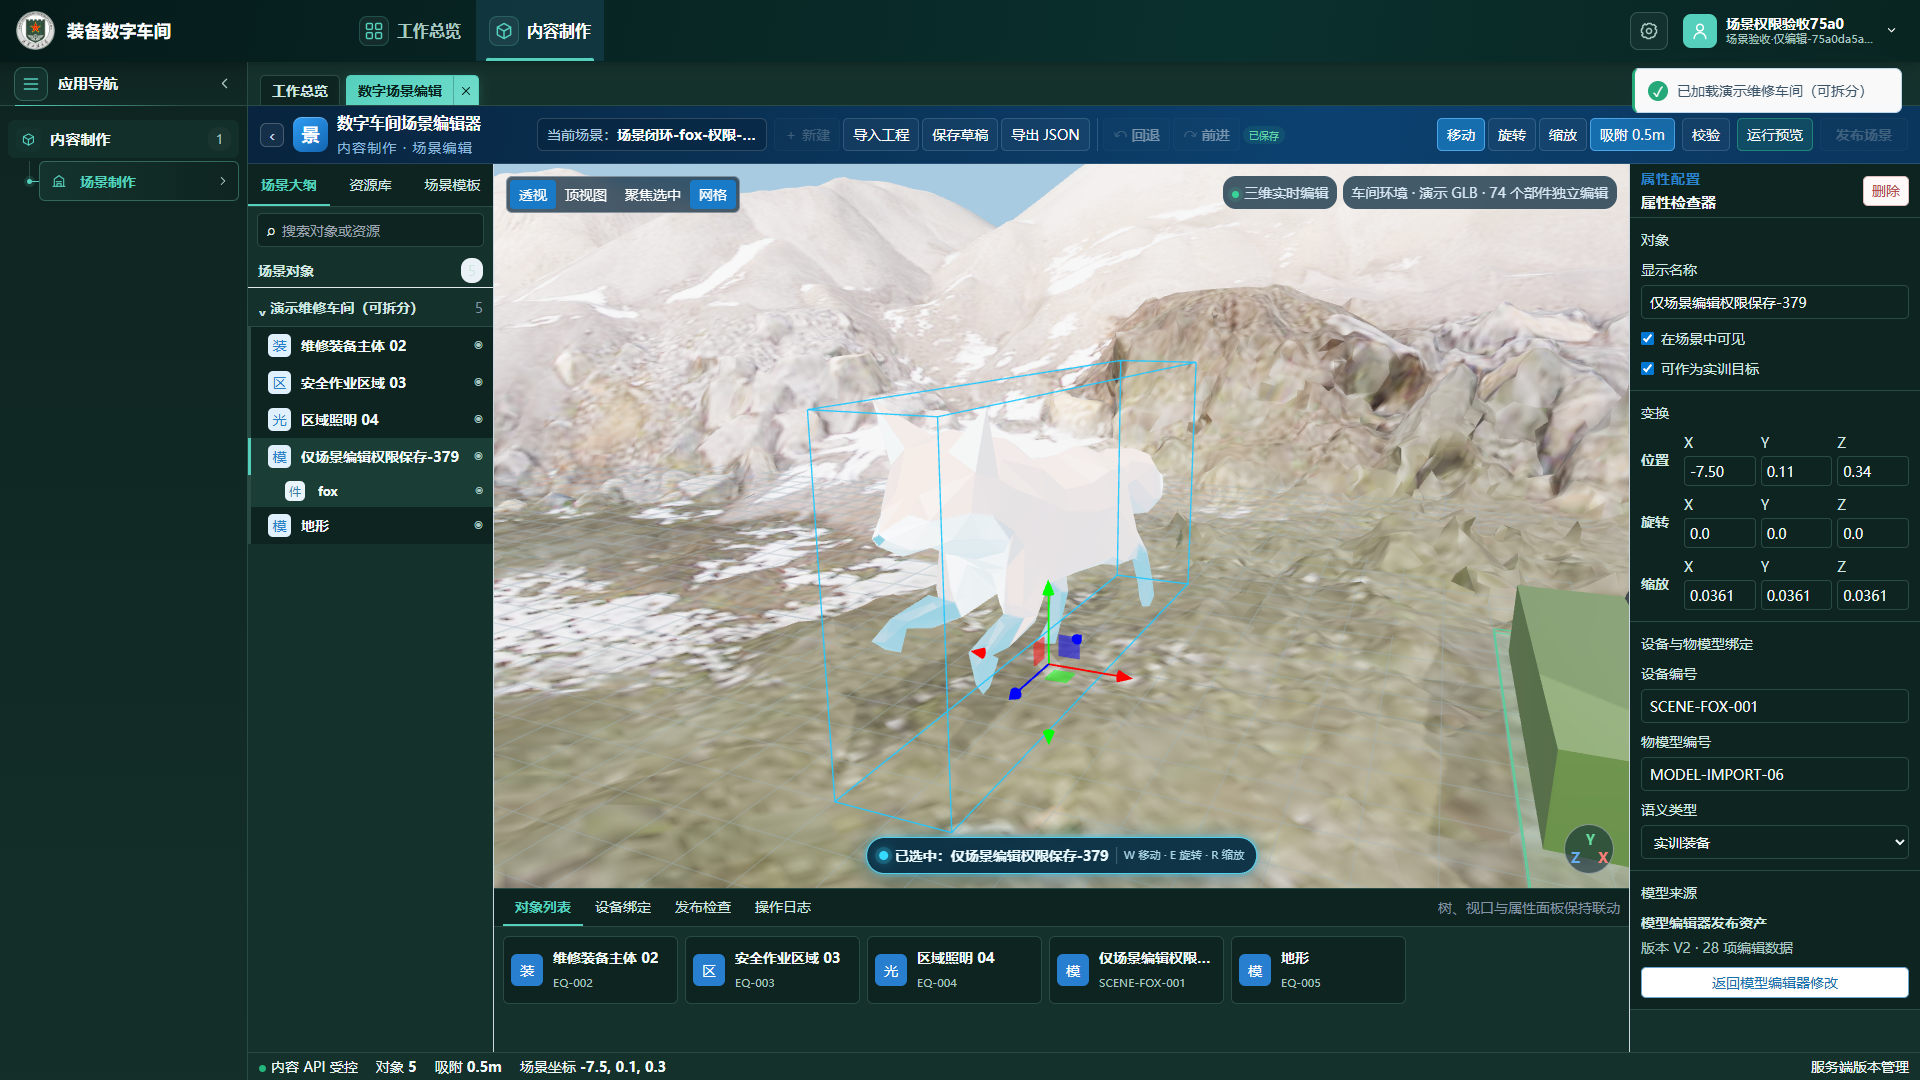Toggle visibility of 维修装备主体 02
Viewport: 1920px width, 1080px height.
click(478, 346)
